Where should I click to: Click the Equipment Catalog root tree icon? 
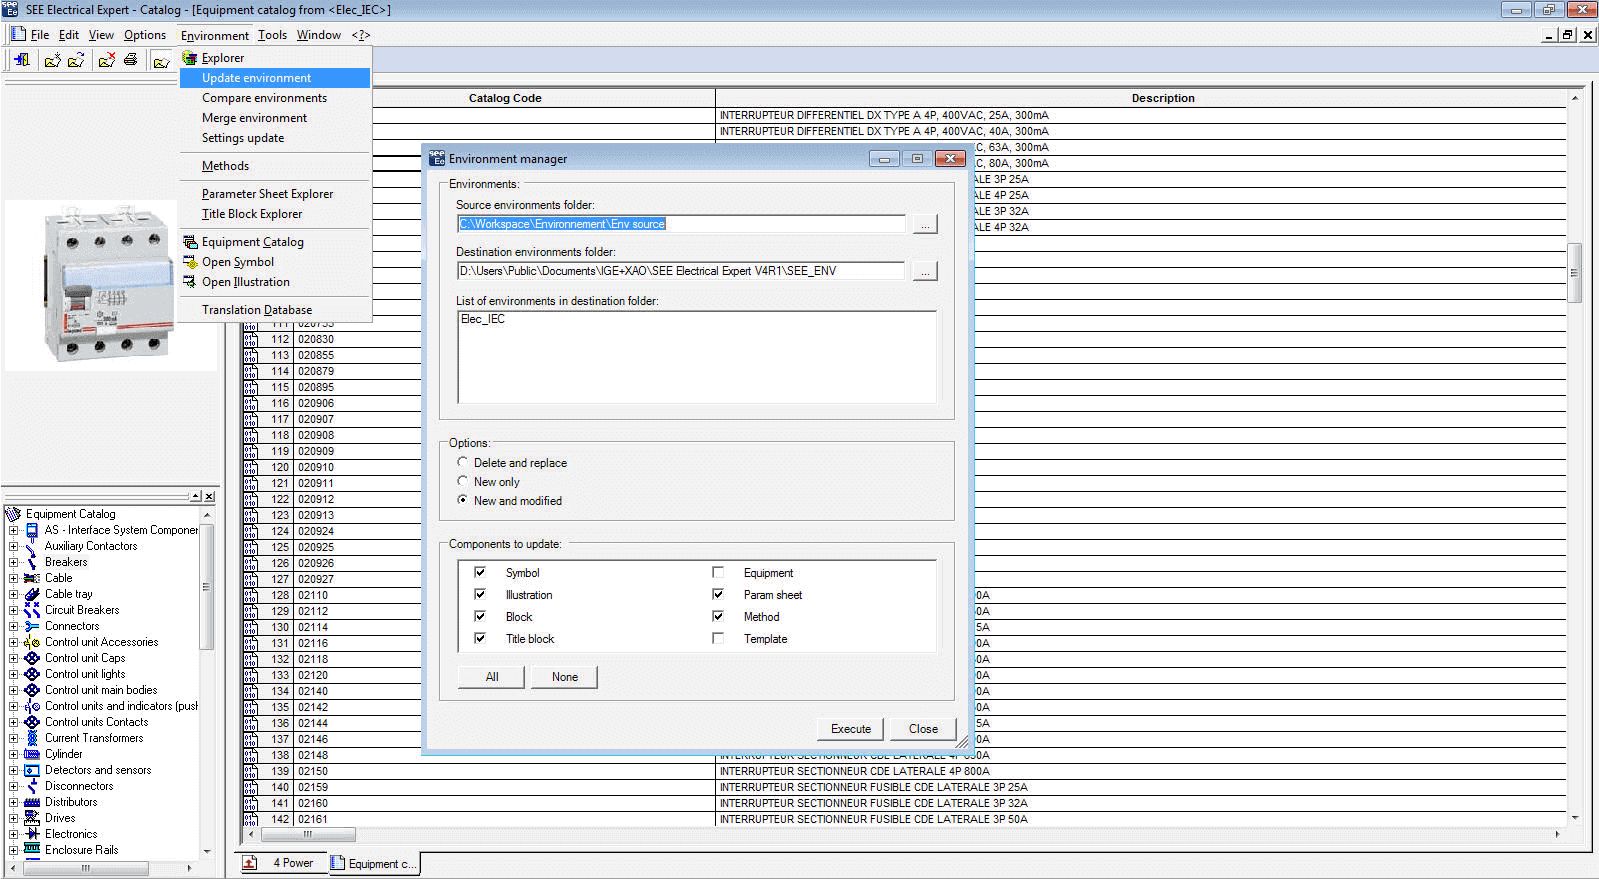pyautogui.click(x=13, y=514)
